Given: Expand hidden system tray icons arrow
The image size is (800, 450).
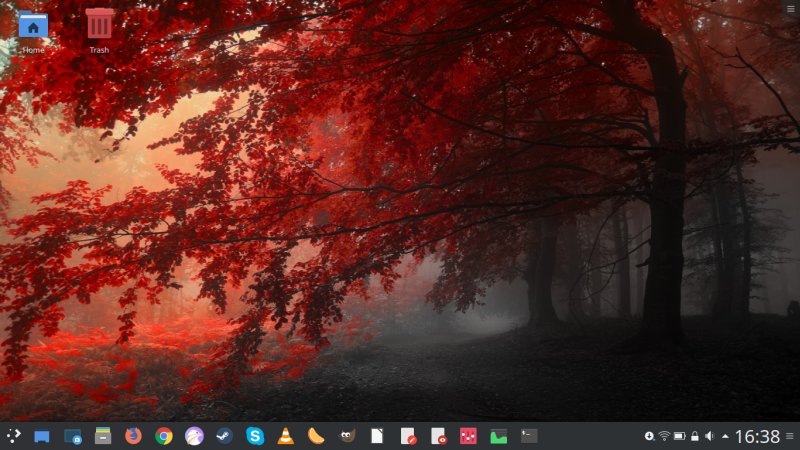Looking at the screenshot, I should [724, 436].
